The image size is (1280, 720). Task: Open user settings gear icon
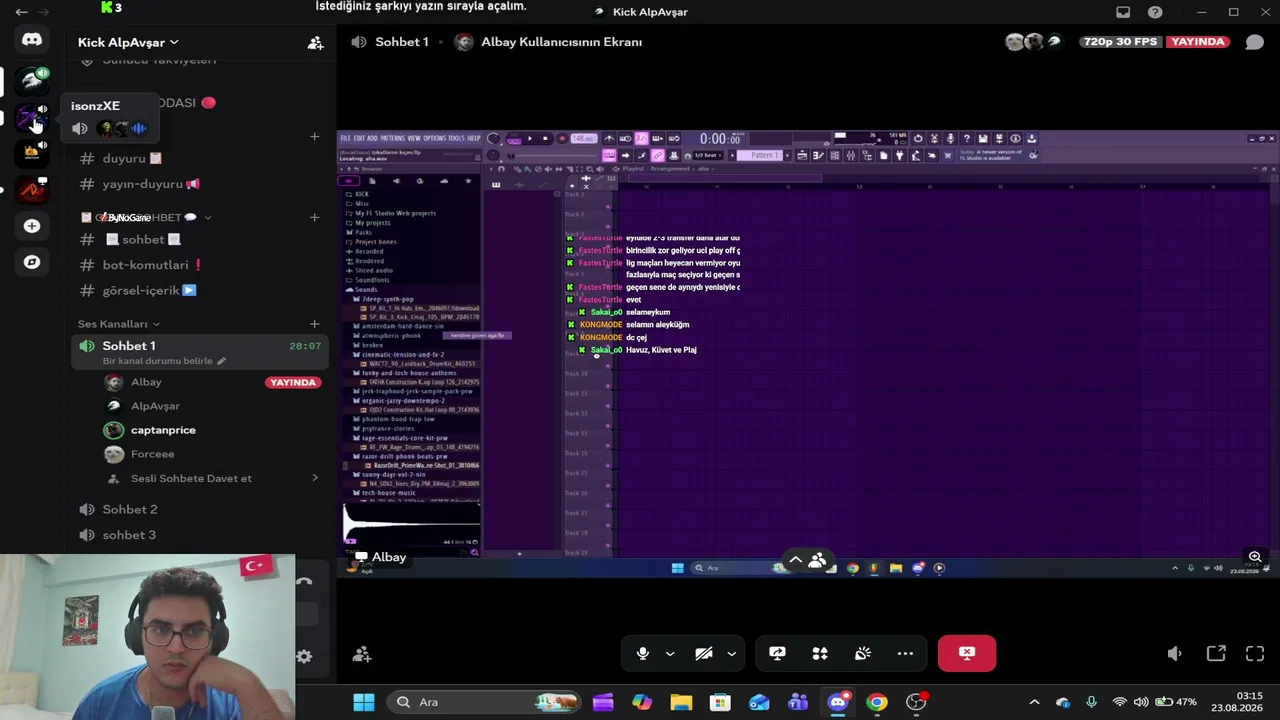click(x=304, y=656)
